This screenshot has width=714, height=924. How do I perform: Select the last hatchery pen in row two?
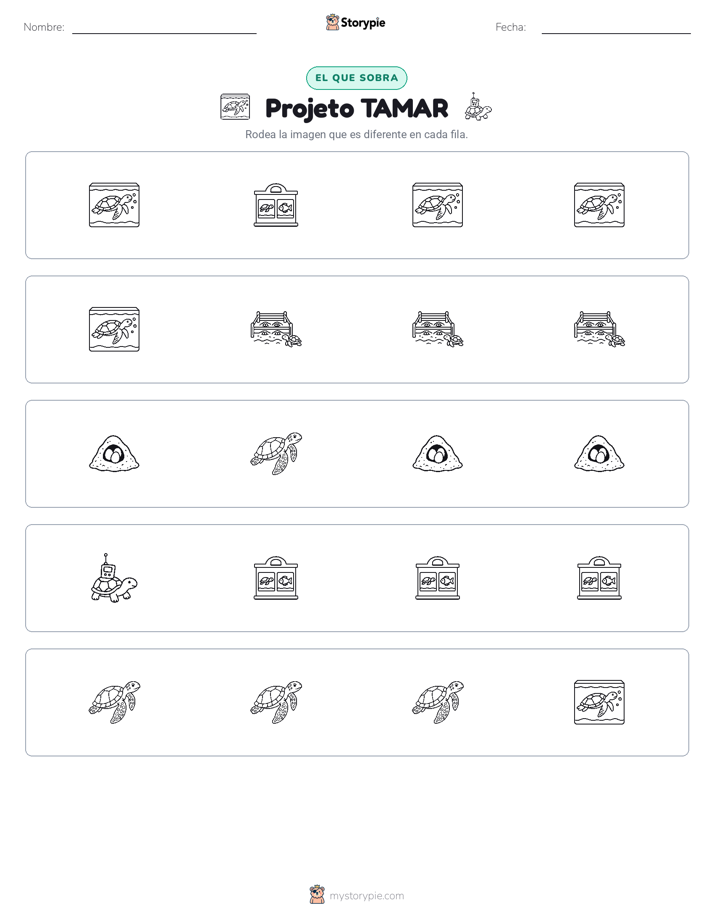tap(599, 329)
